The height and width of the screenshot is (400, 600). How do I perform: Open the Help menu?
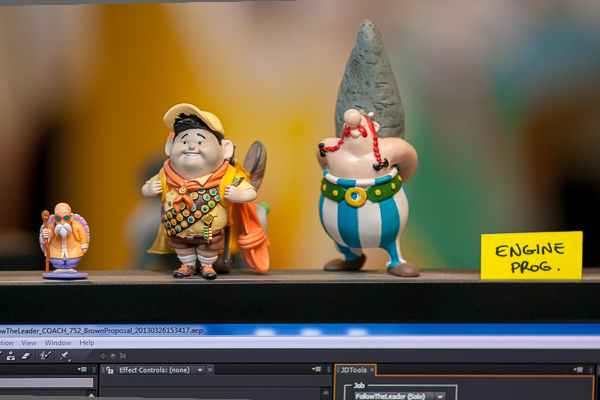point(87,343)
